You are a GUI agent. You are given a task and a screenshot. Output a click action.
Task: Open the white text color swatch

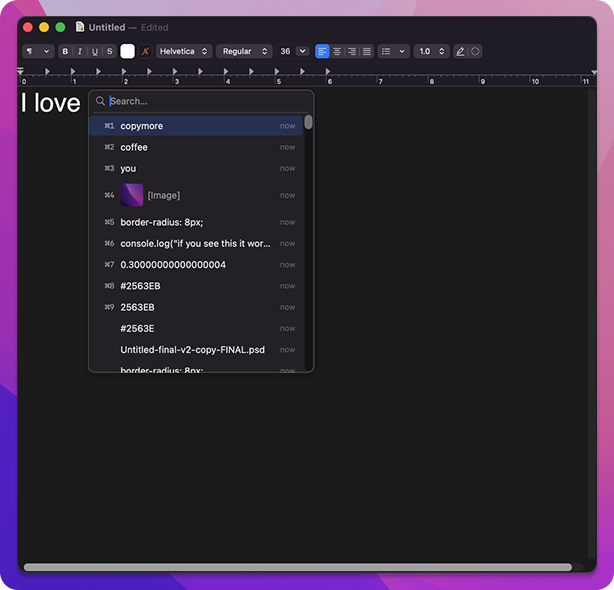click(127, 51)
